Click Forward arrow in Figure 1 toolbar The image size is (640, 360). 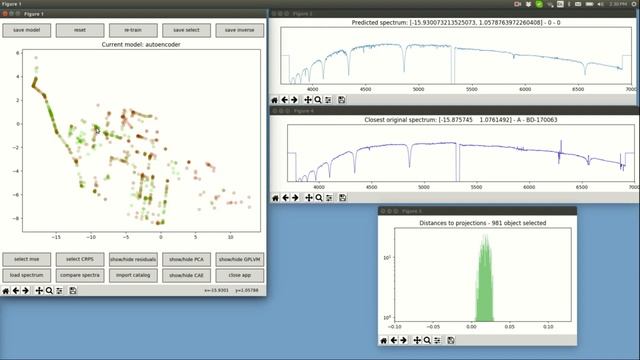pyautogui.click(x=25, y=291)
